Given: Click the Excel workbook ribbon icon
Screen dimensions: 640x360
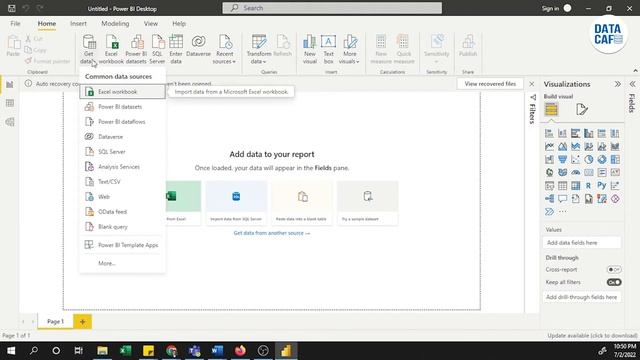Looking at the screenshot, I should 111,49.
